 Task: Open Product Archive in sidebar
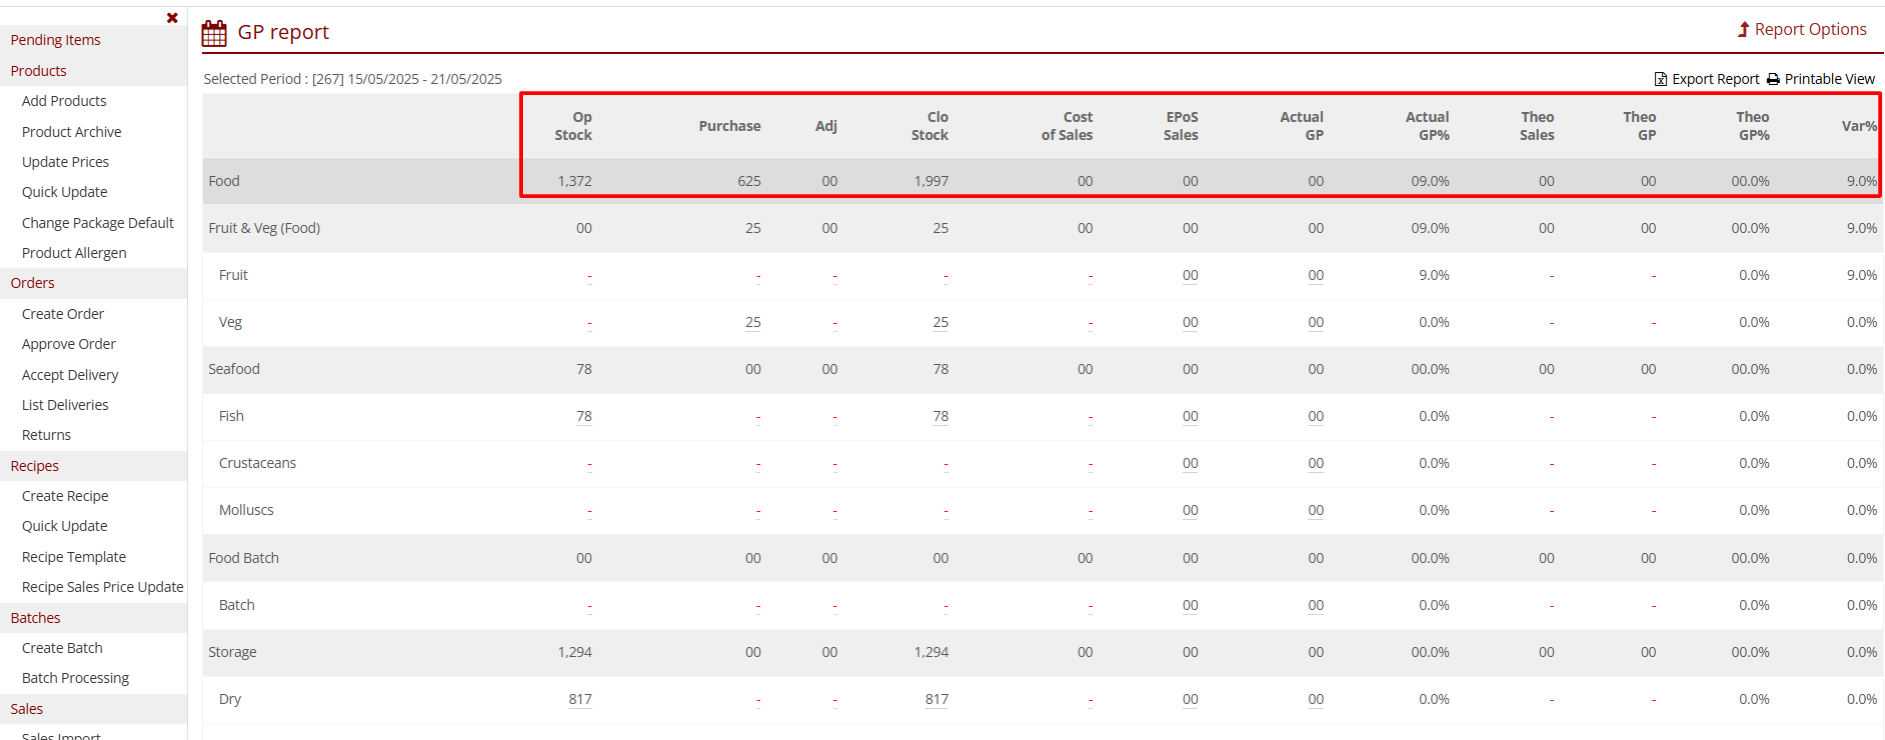click(x=71, y=132)
